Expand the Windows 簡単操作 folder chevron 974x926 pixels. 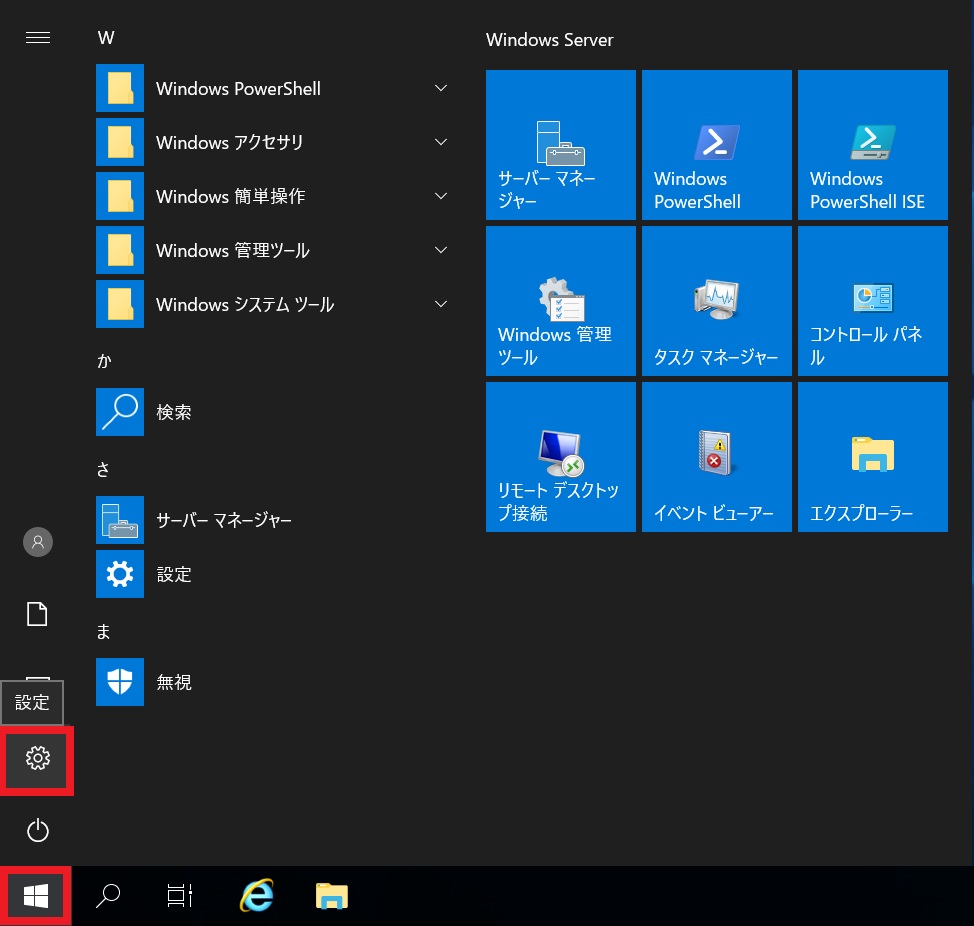(441, 196)
